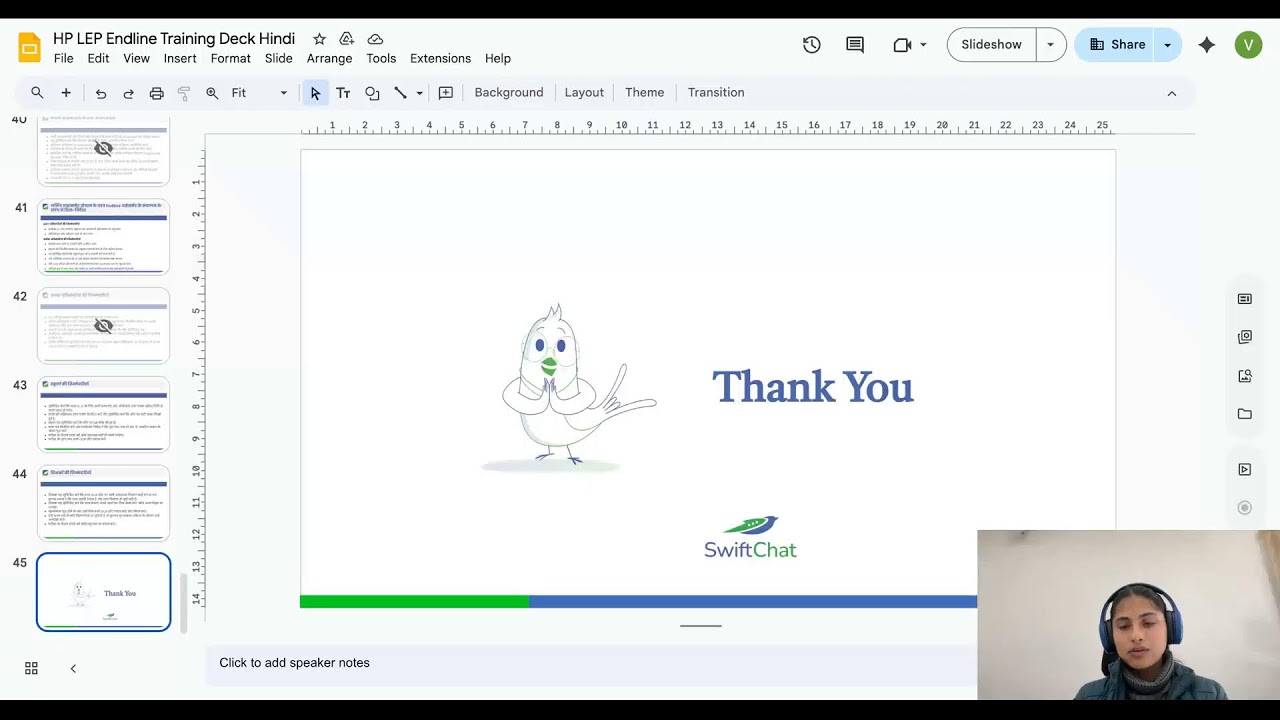Start the Slideshow
This screenshot has height=720, width=1280.
pyautogui.click(x=991, y=45)
